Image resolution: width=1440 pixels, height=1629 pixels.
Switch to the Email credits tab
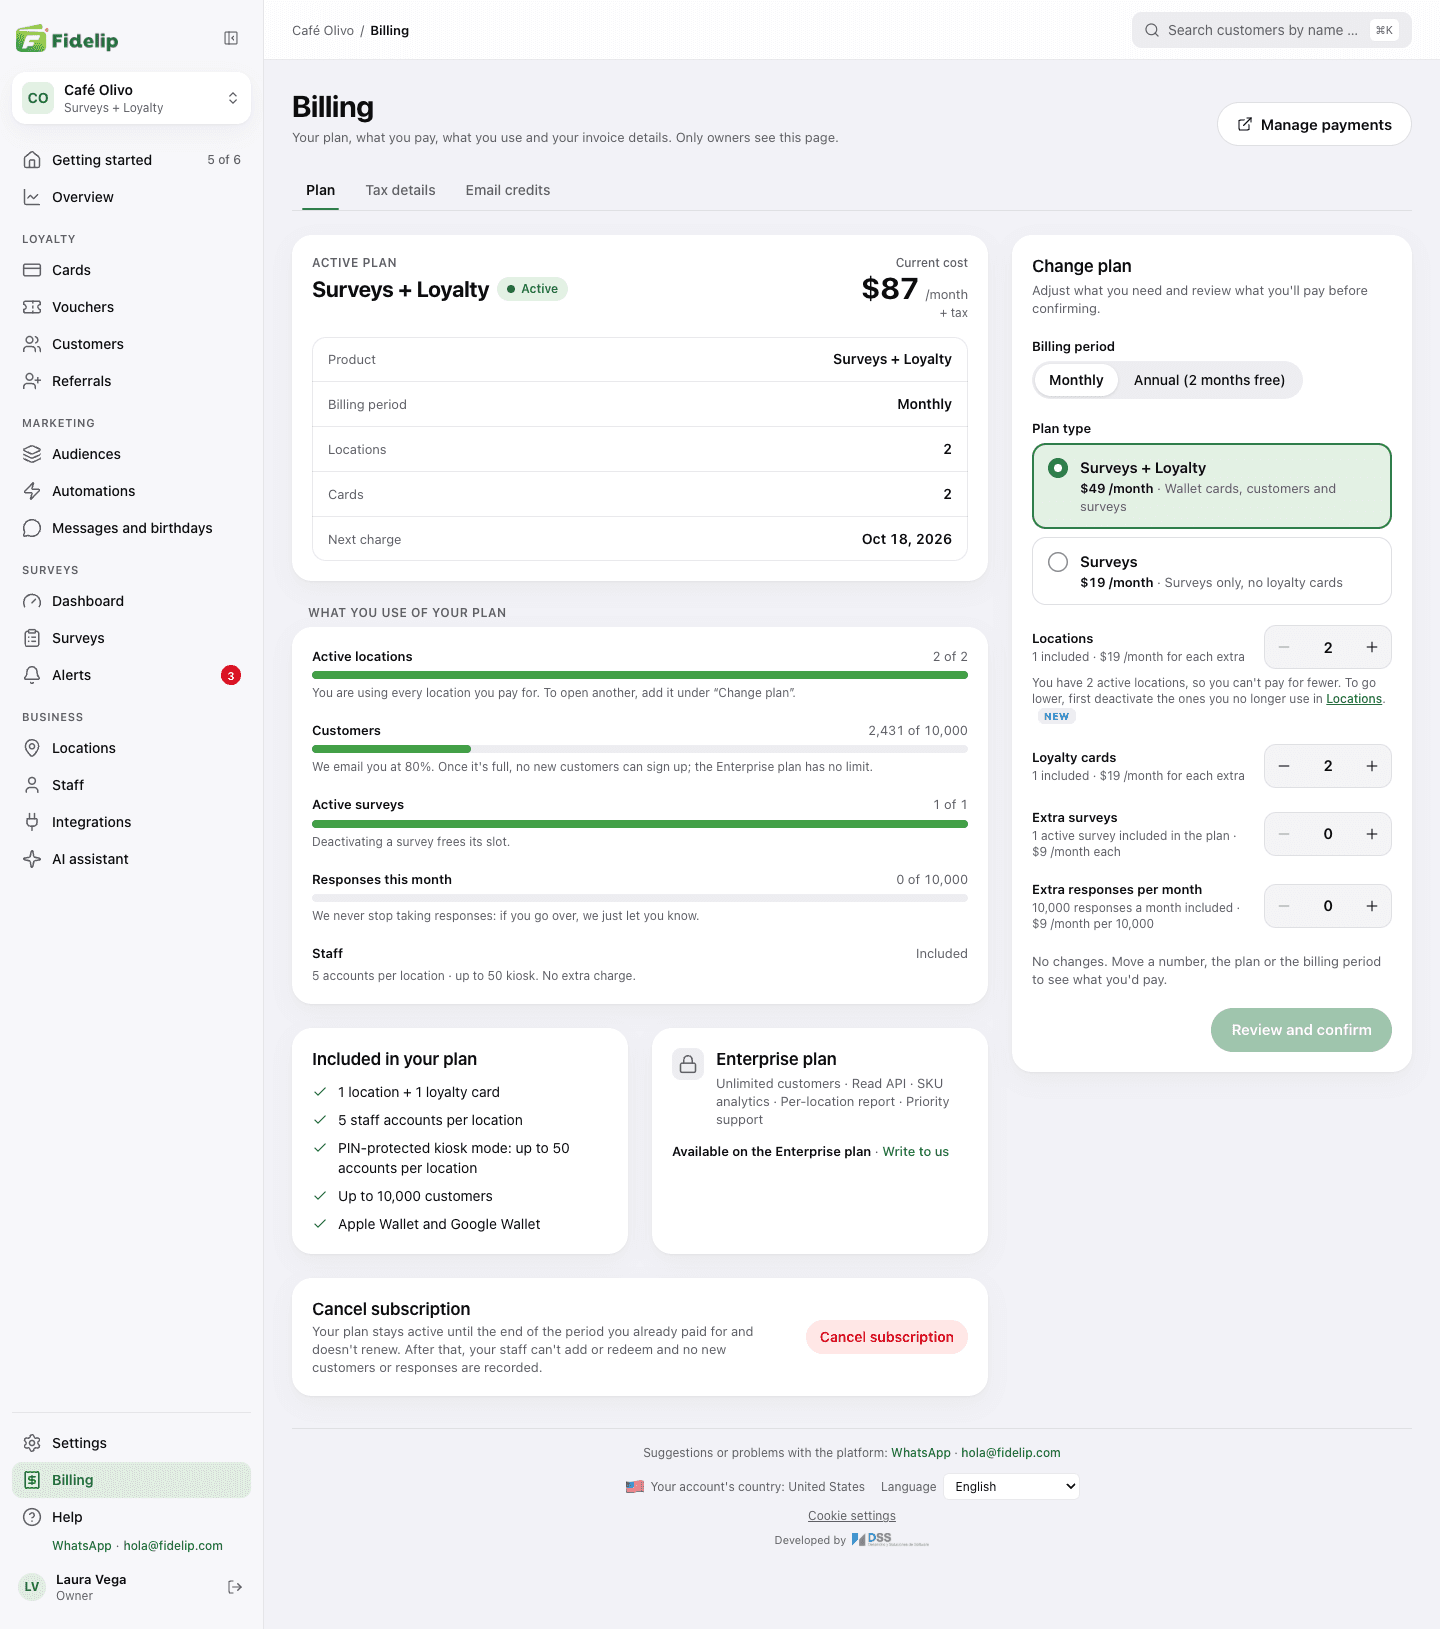coord(508,190)
